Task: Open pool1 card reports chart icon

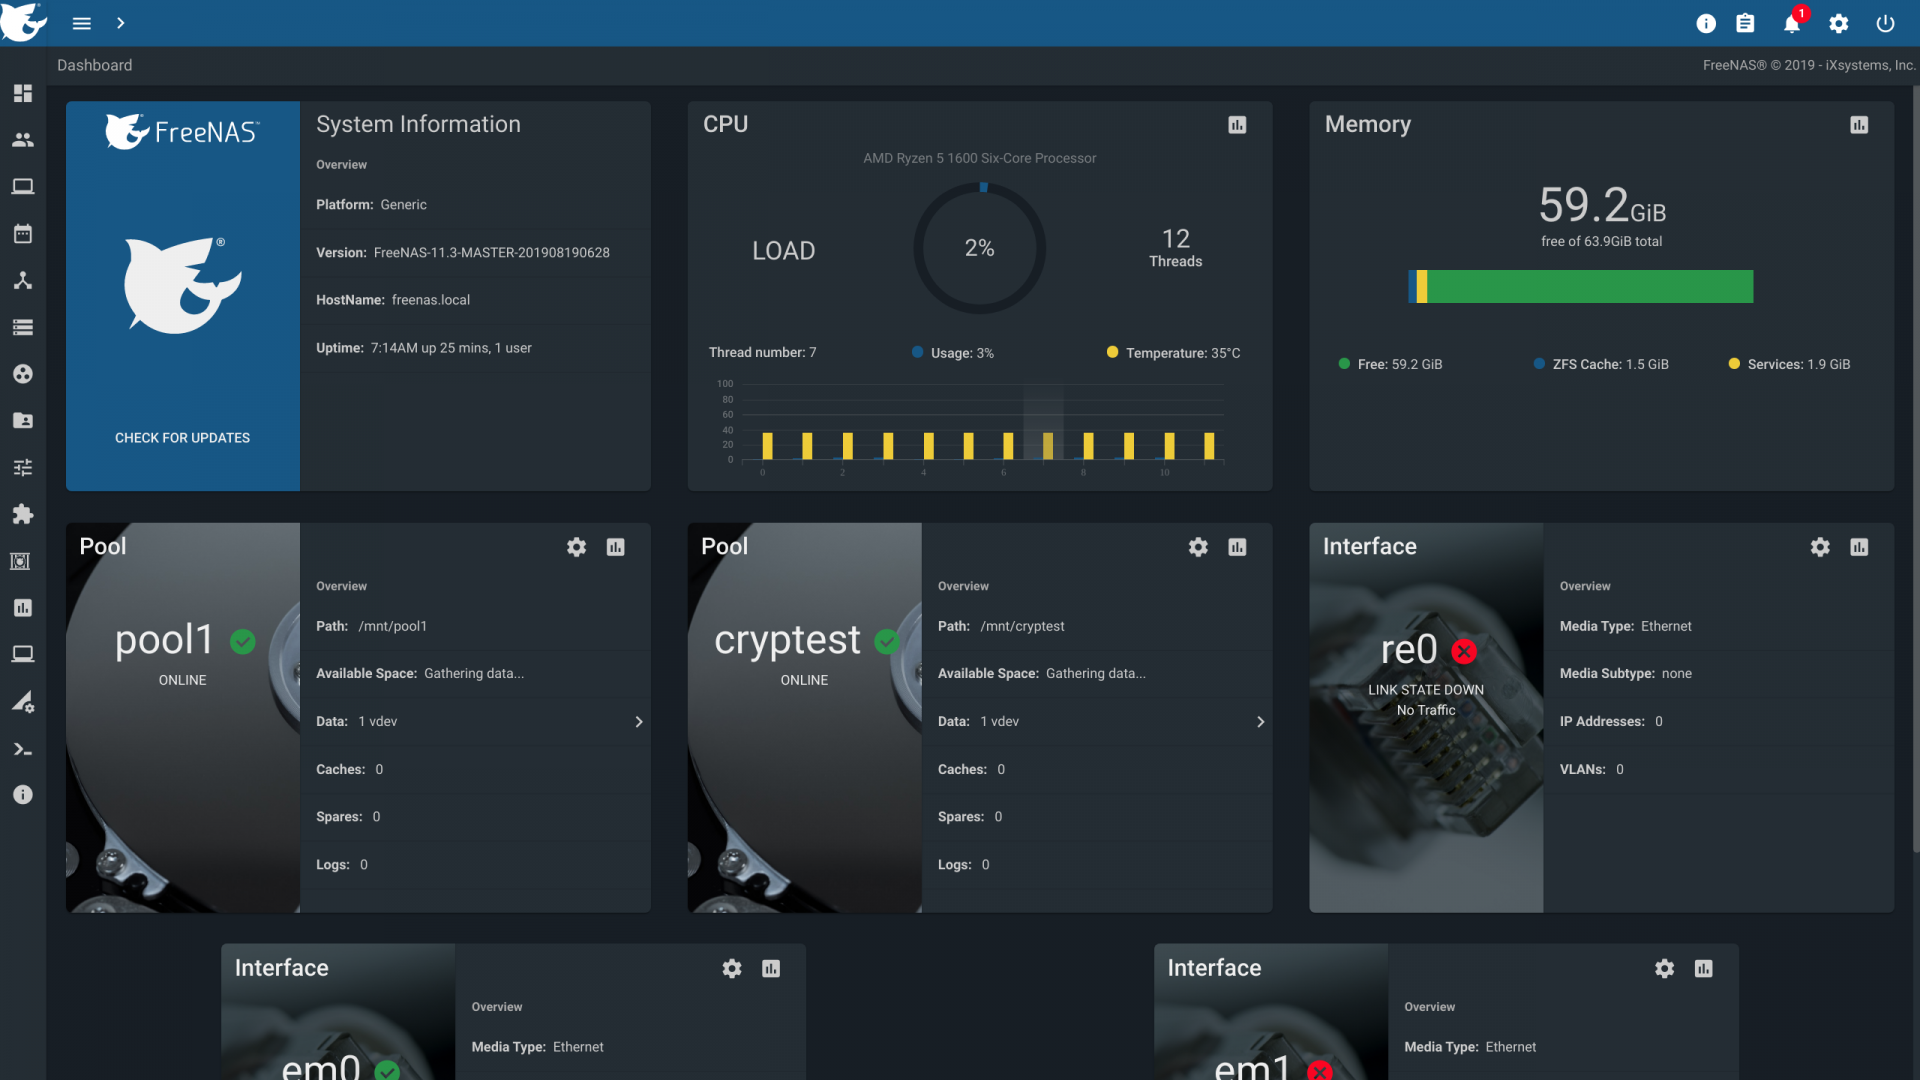Action: (615, 547)
